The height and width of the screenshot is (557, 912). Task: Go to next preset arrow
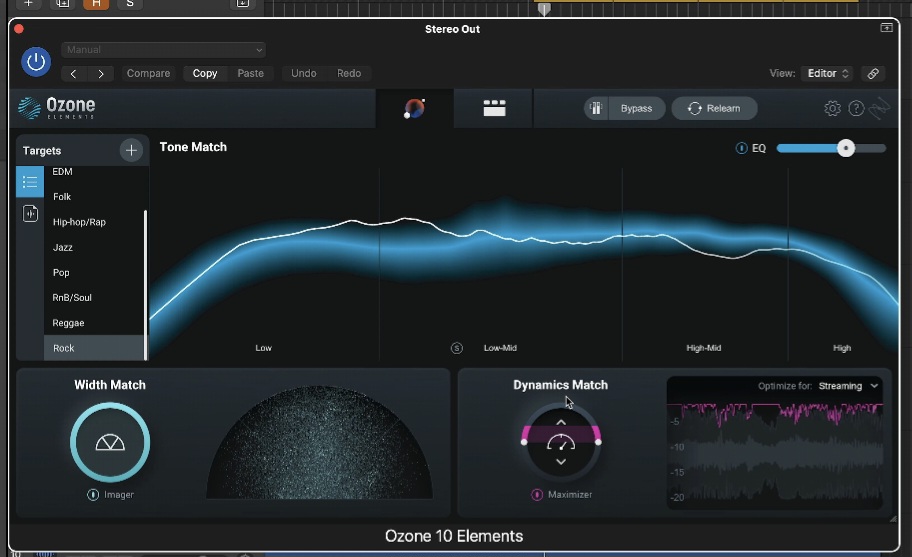click(x=101, y=73)
